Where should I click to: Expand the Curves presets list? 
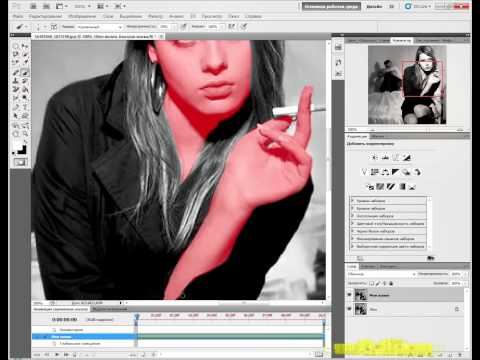(352, 208)
